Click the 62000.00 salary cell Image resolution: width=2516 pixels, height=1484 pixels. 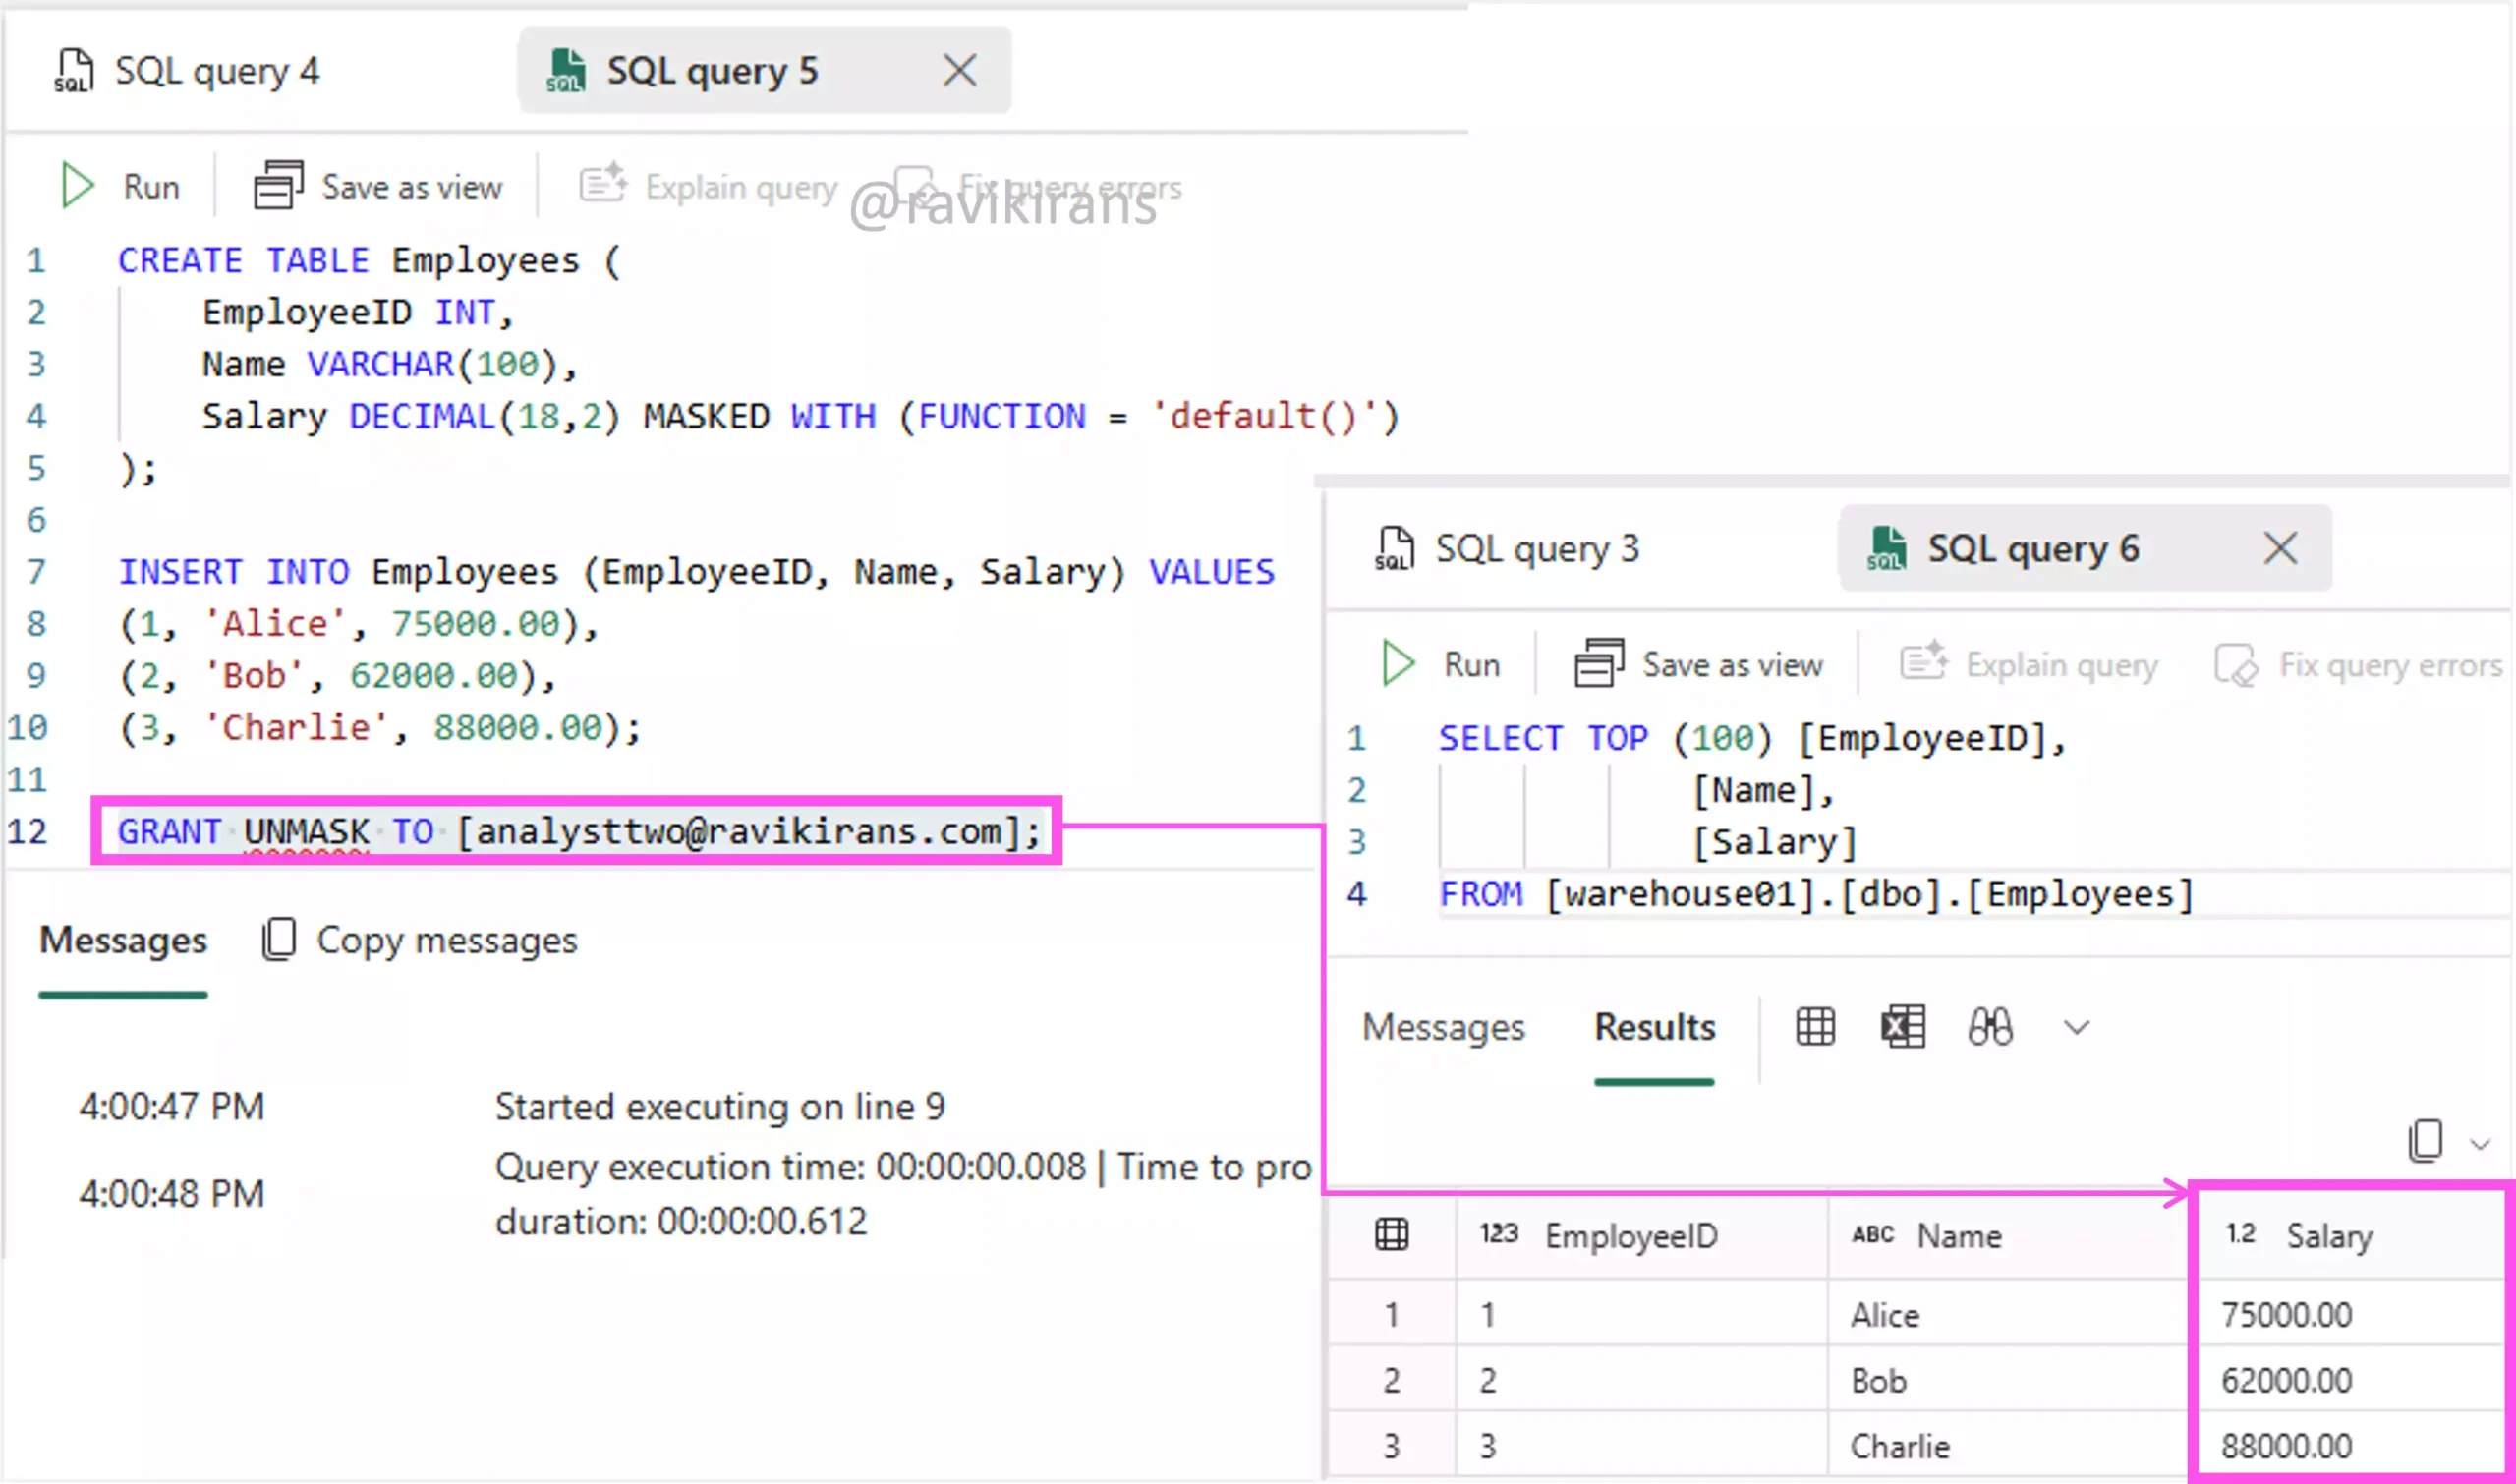pos(2350,1381)
